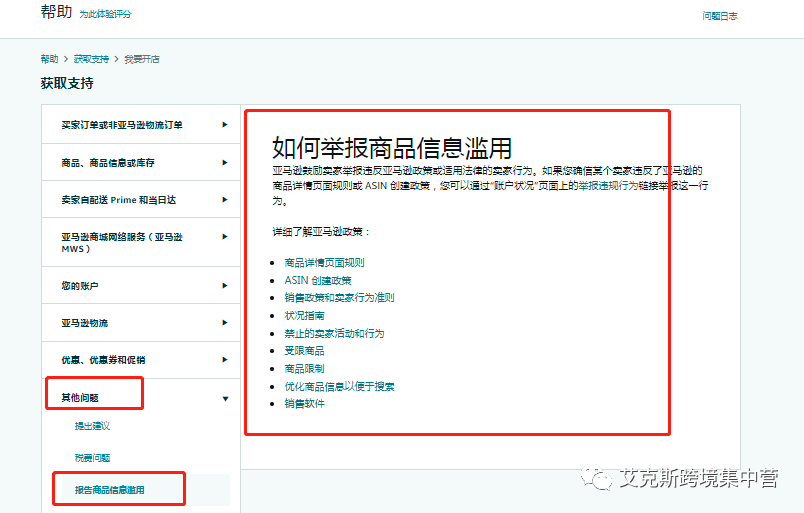Click 获取支持 page heading
The height and width of the screenshot is (513, 804).
coord(67,83)
